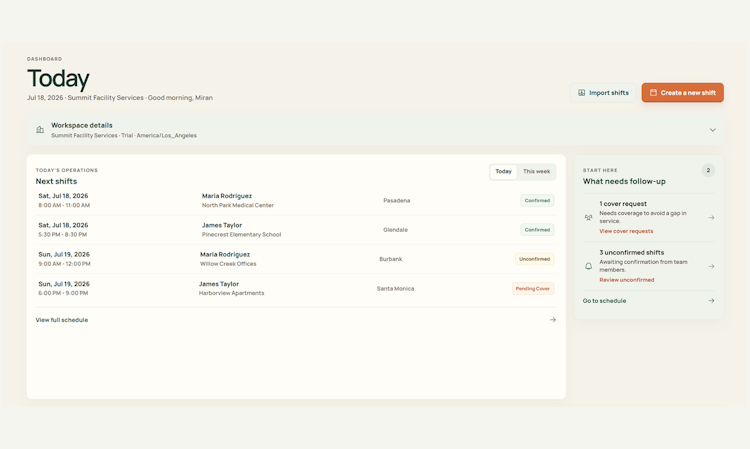Screen dimensions: 750x449
Task: Expand the Workspace details chevron
Action: tap(713, 130)
